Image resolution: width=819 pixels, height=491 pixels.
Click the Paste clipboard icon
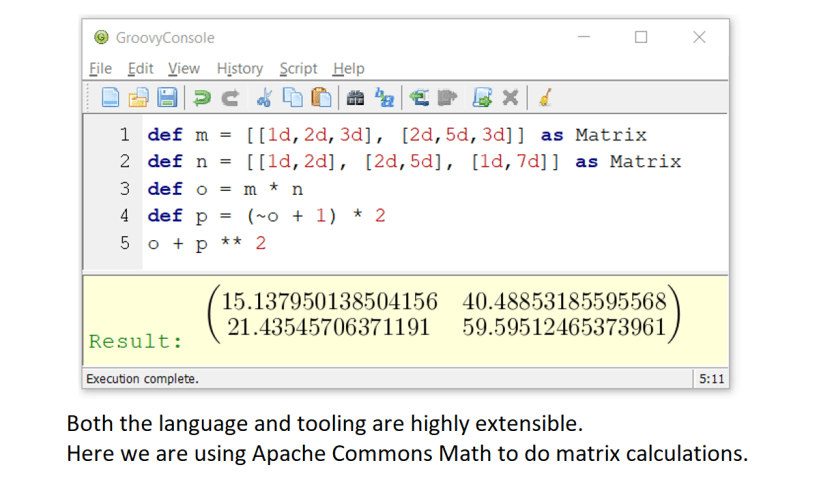coord(321,98)
